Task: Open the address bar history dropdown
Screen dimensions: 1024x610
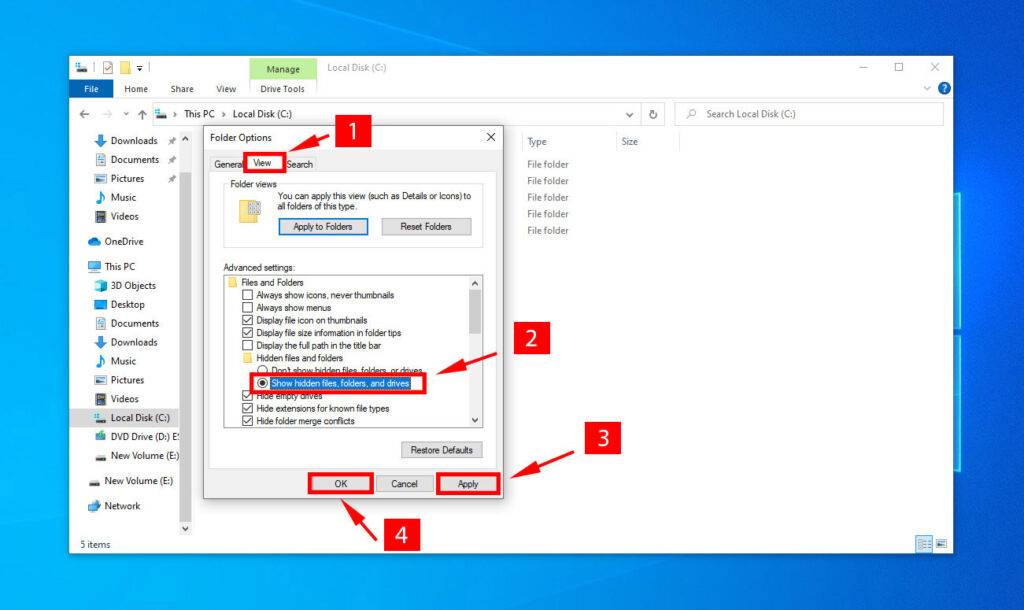Action: click(629, 114)
